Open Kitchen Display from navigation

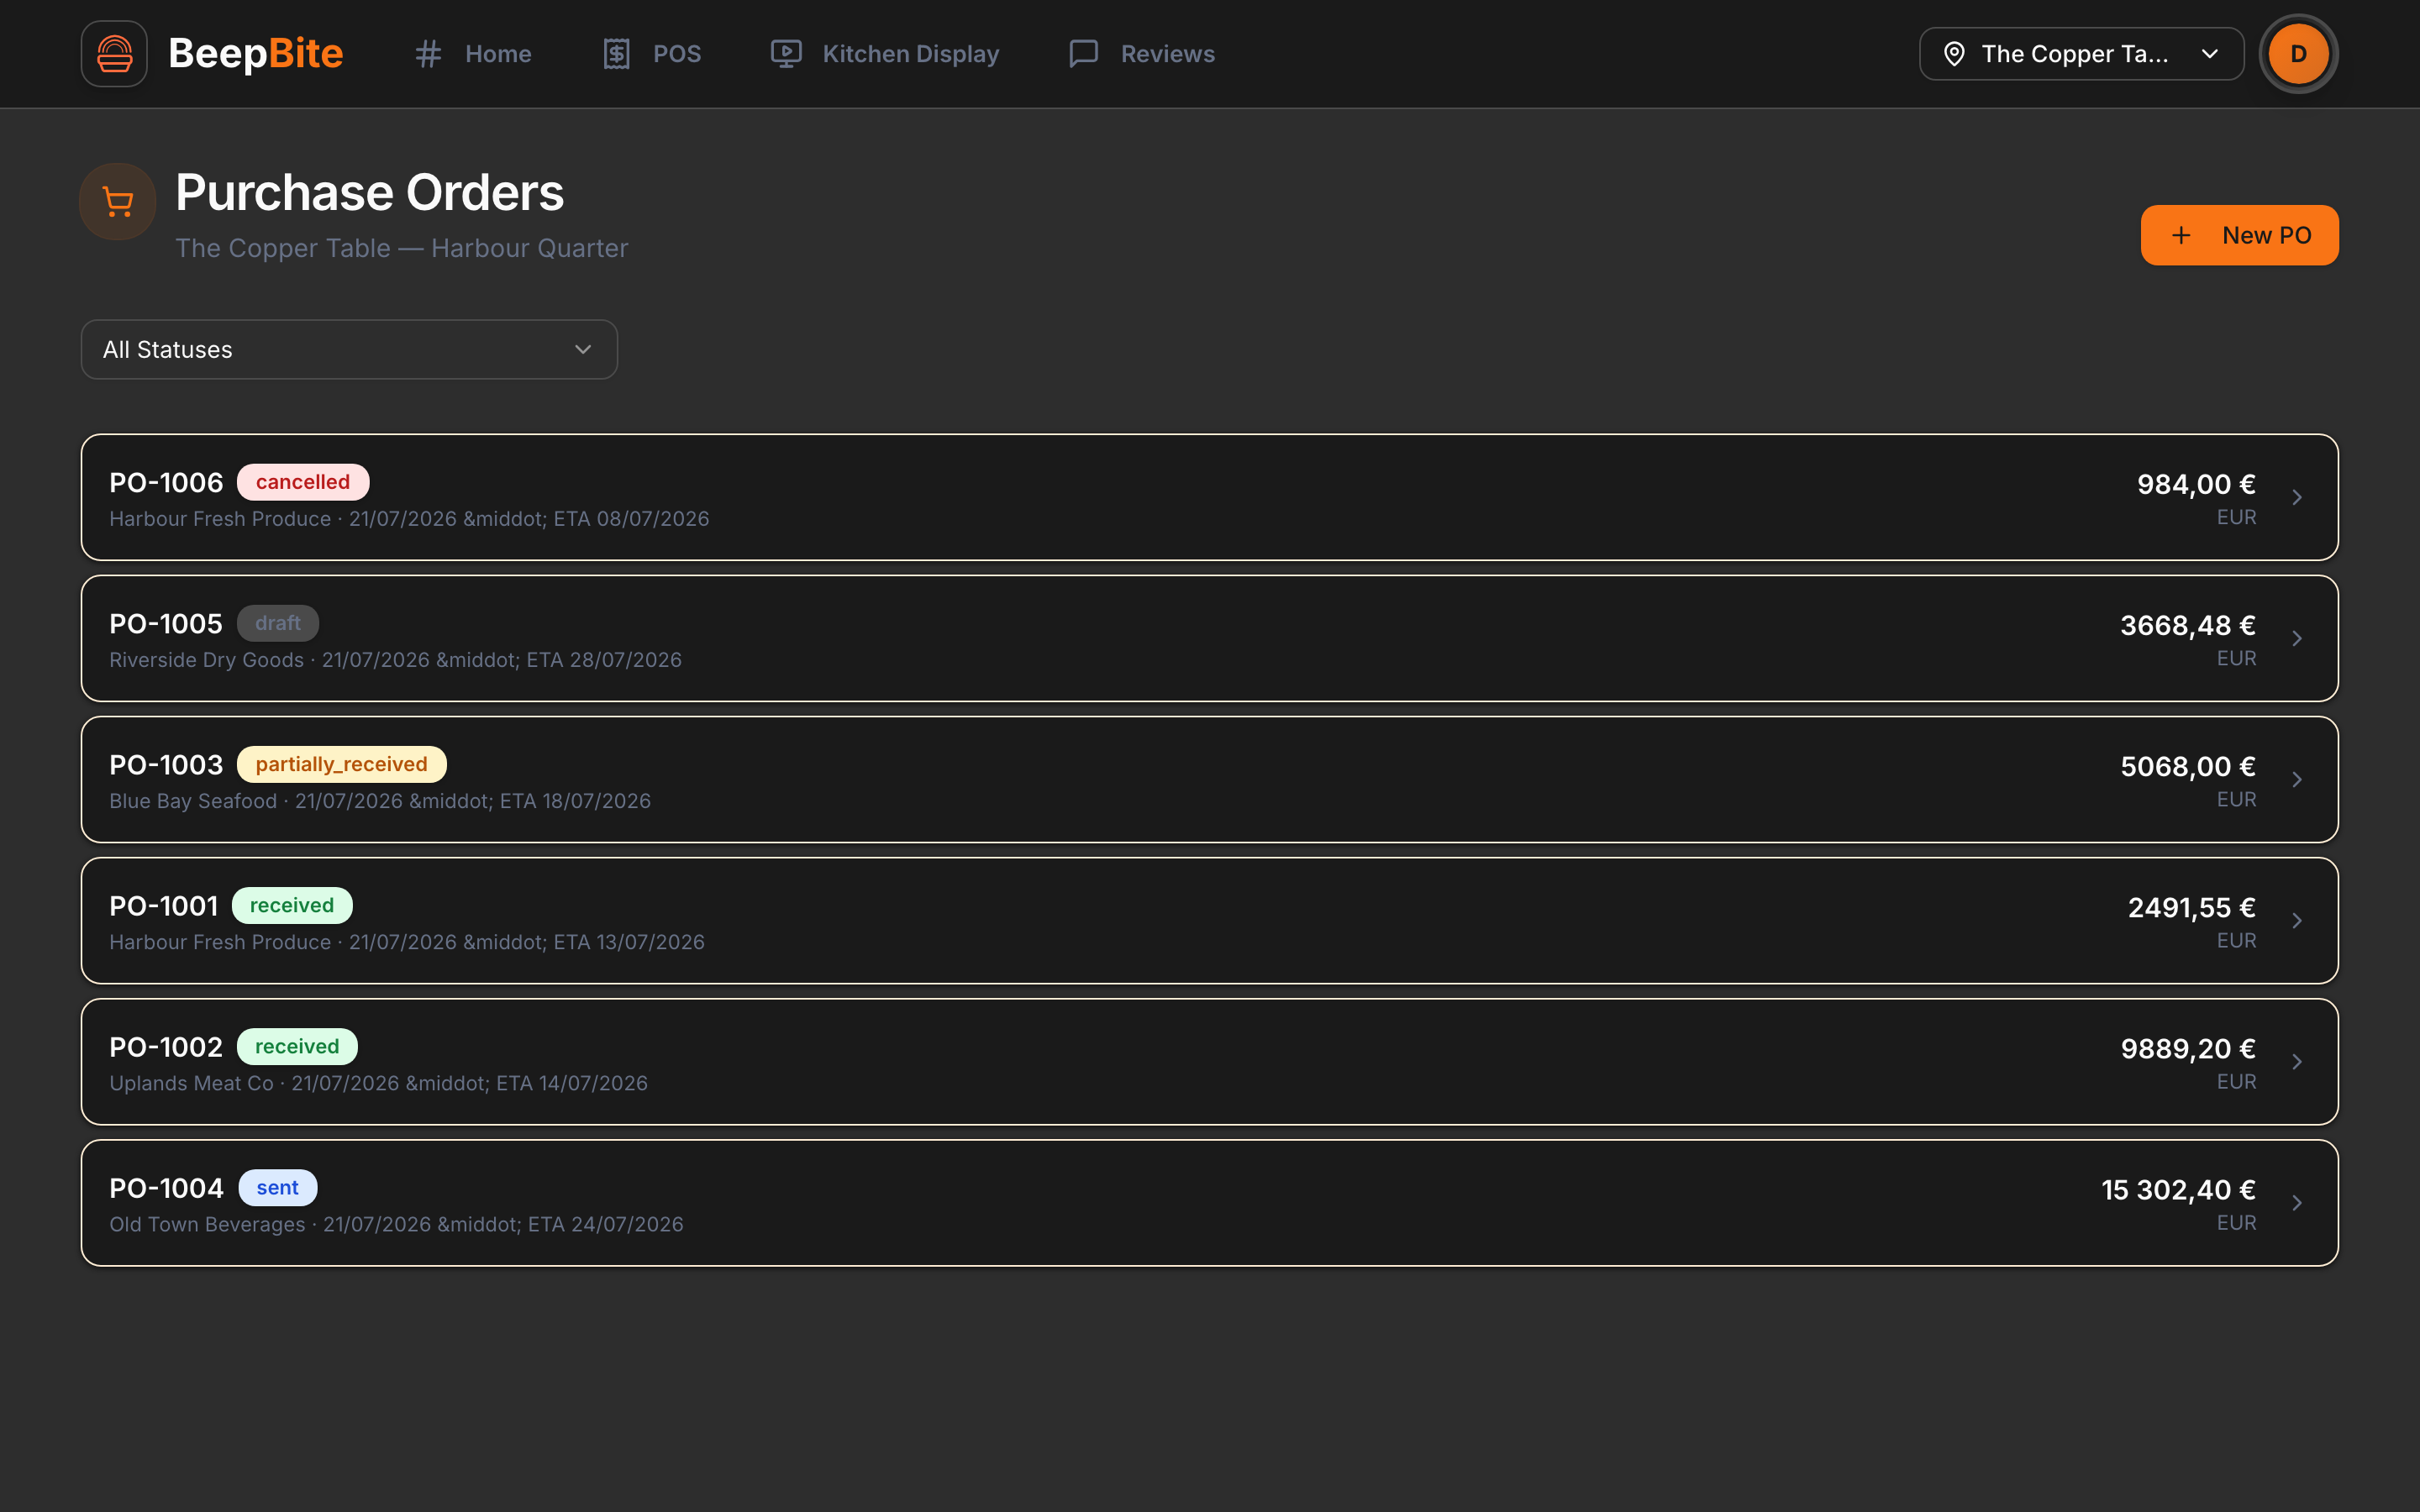[x=885, y=54]
